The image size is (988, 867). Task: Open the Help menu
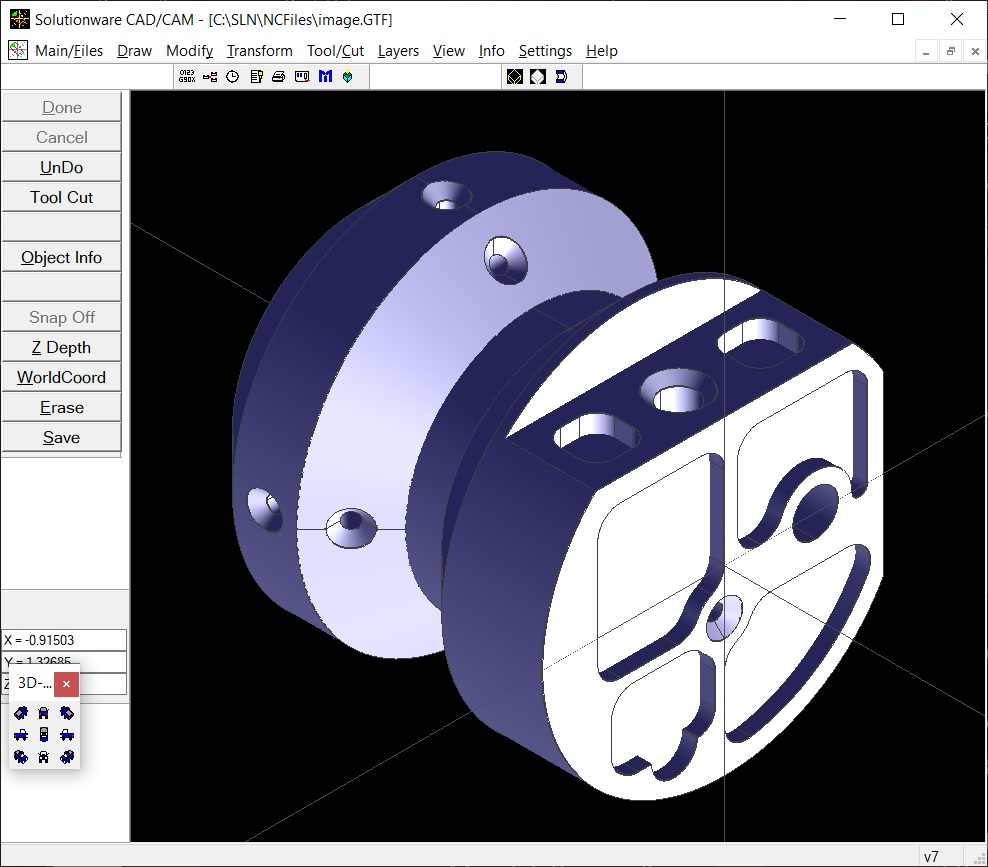[602, 51]
